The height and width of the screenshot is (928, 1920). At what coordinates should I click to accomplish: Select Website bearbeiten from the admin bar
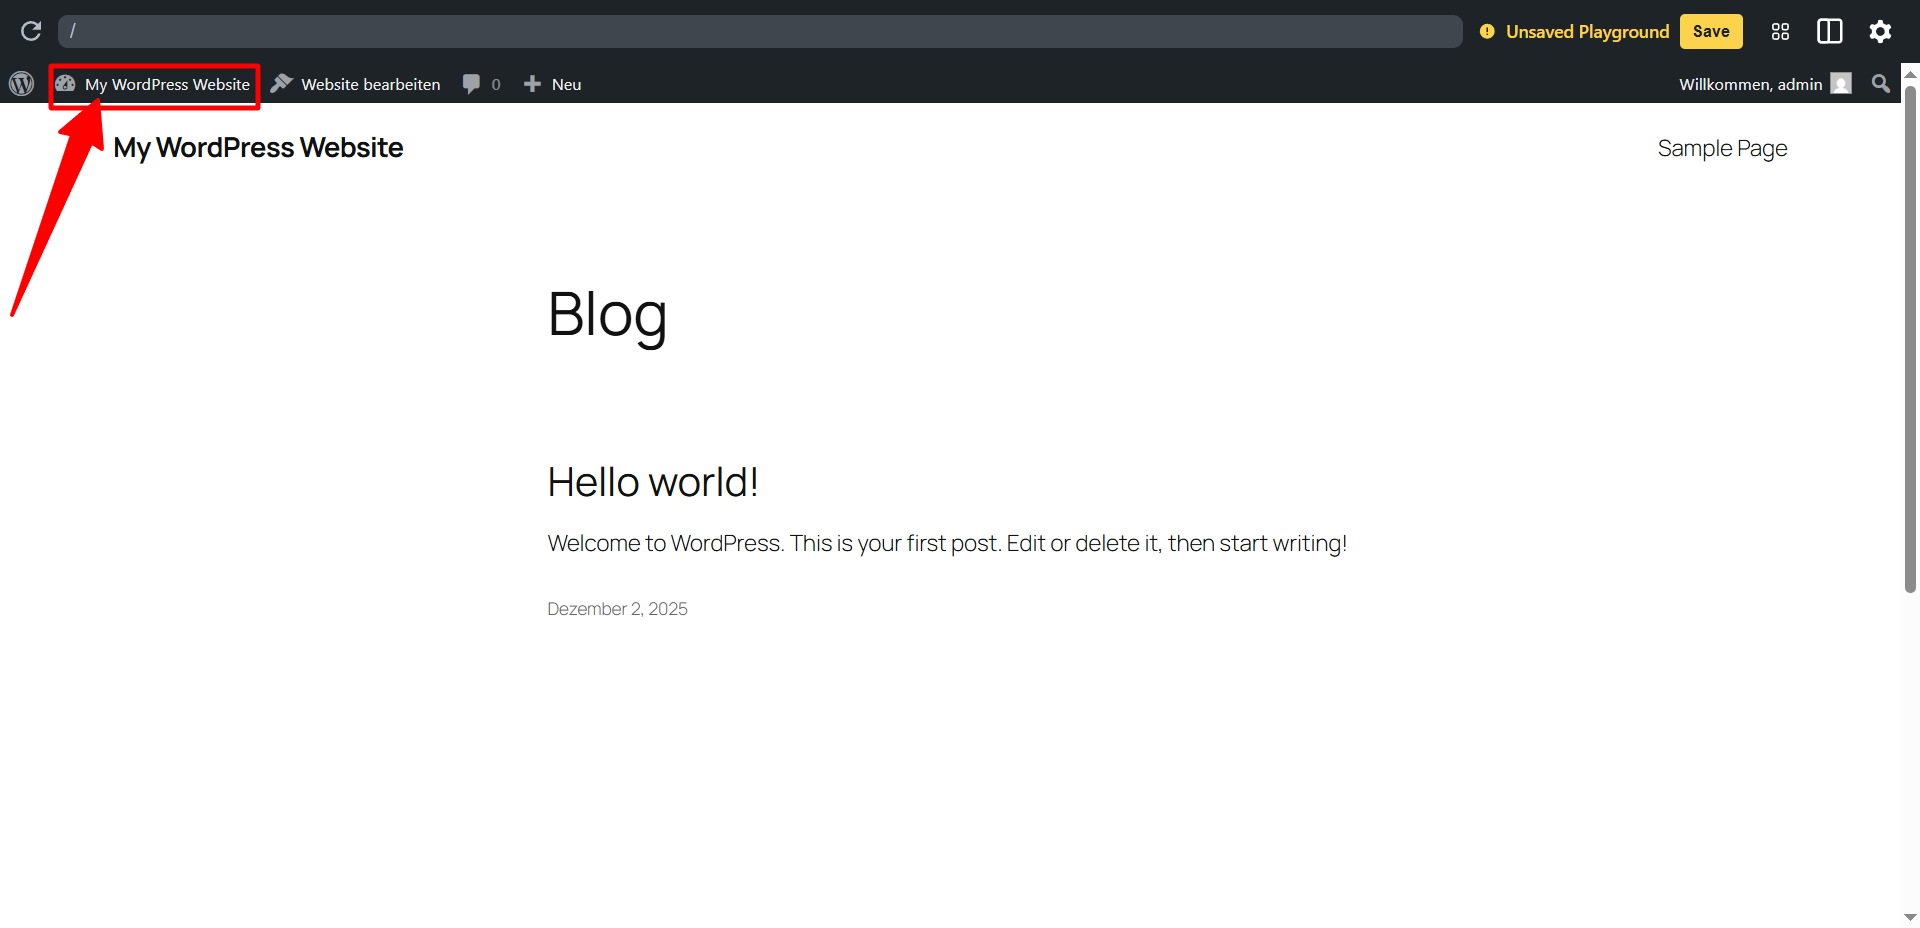[x=370, y=83]
